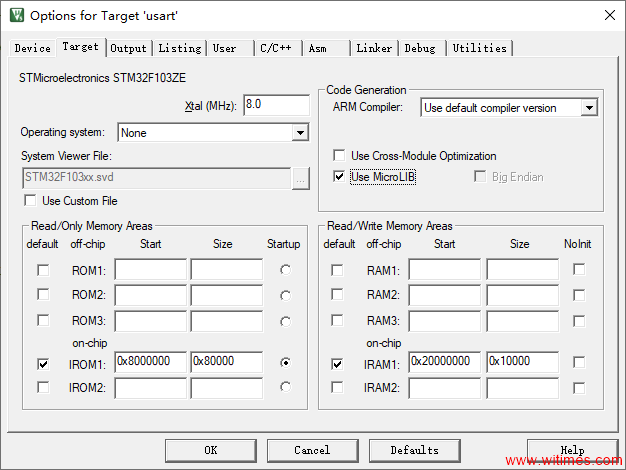This screenshot has height=470, width=626.
Task: Enable NoInit for RAM1
Action: tap(579, 270)
